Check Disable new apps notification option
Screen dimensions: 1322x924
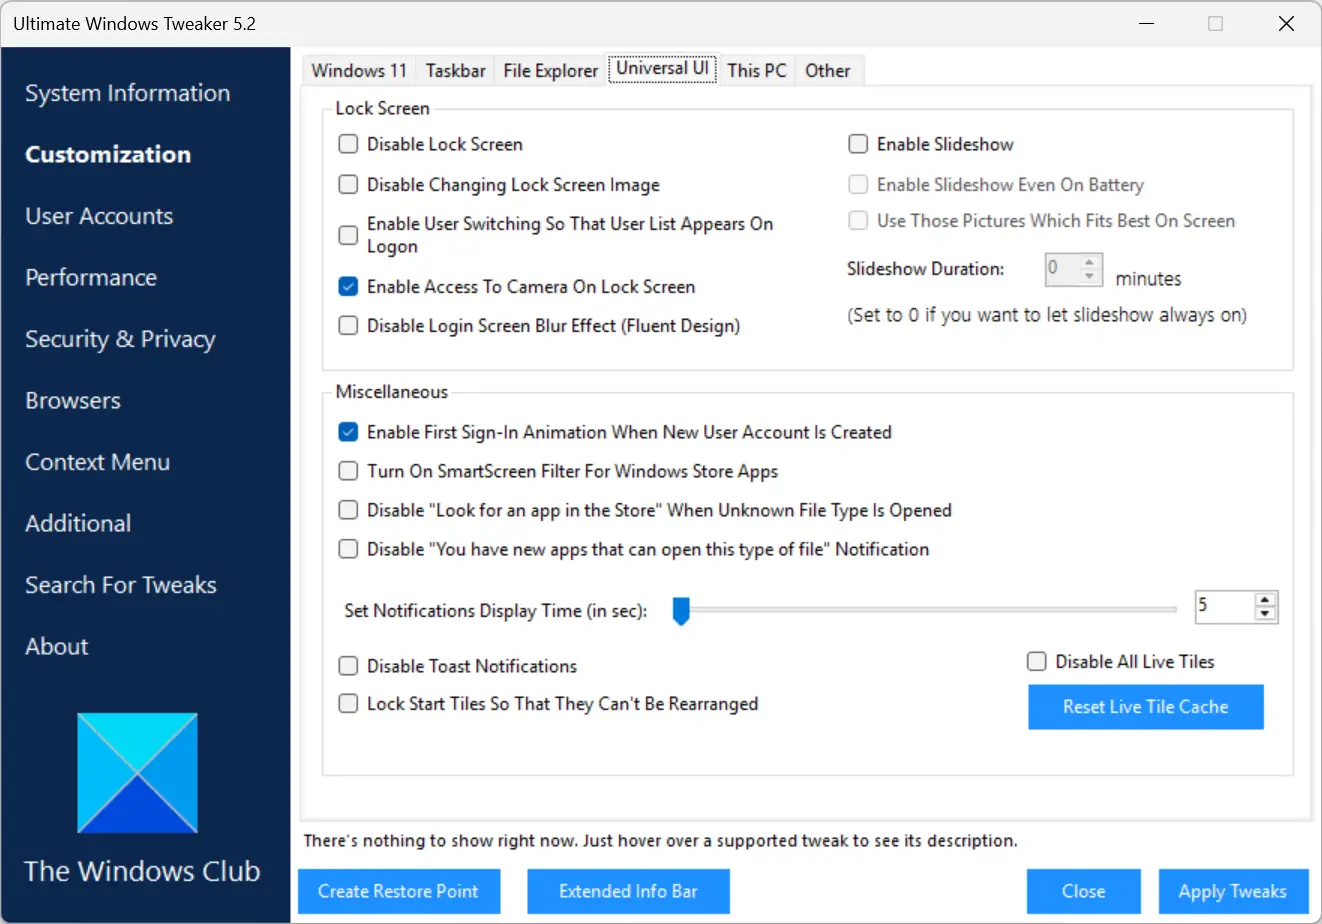point(348,549)
